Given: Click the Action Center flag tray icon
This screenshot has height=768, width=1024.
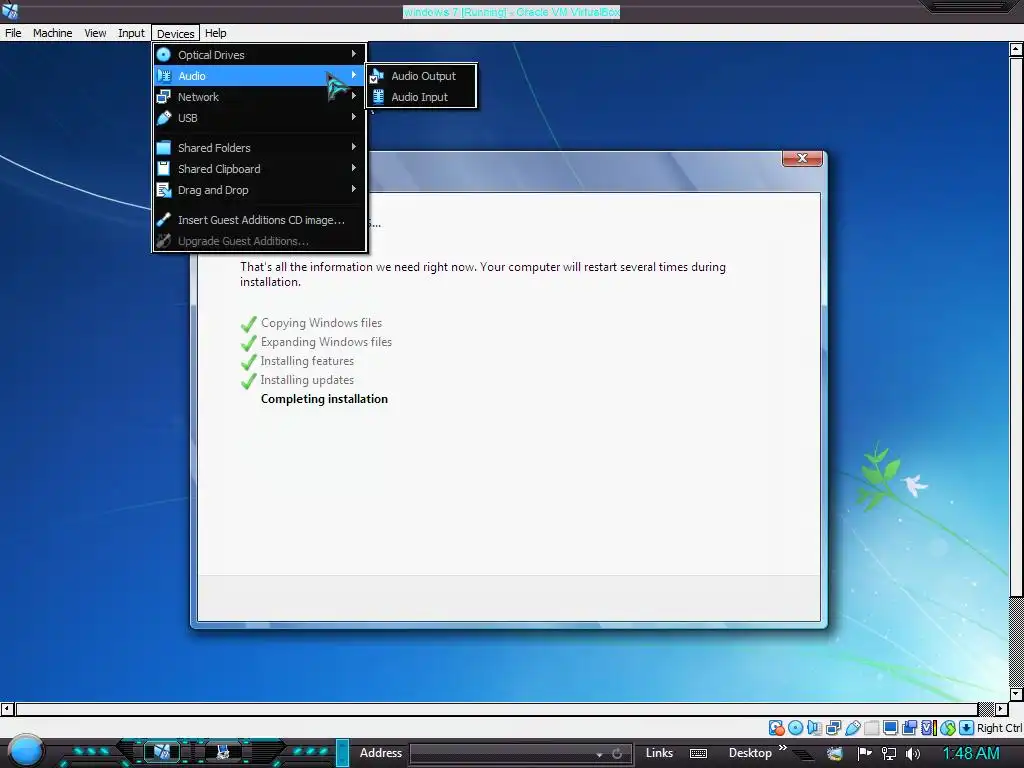Looking at the screenshot, I should [865, 753].
